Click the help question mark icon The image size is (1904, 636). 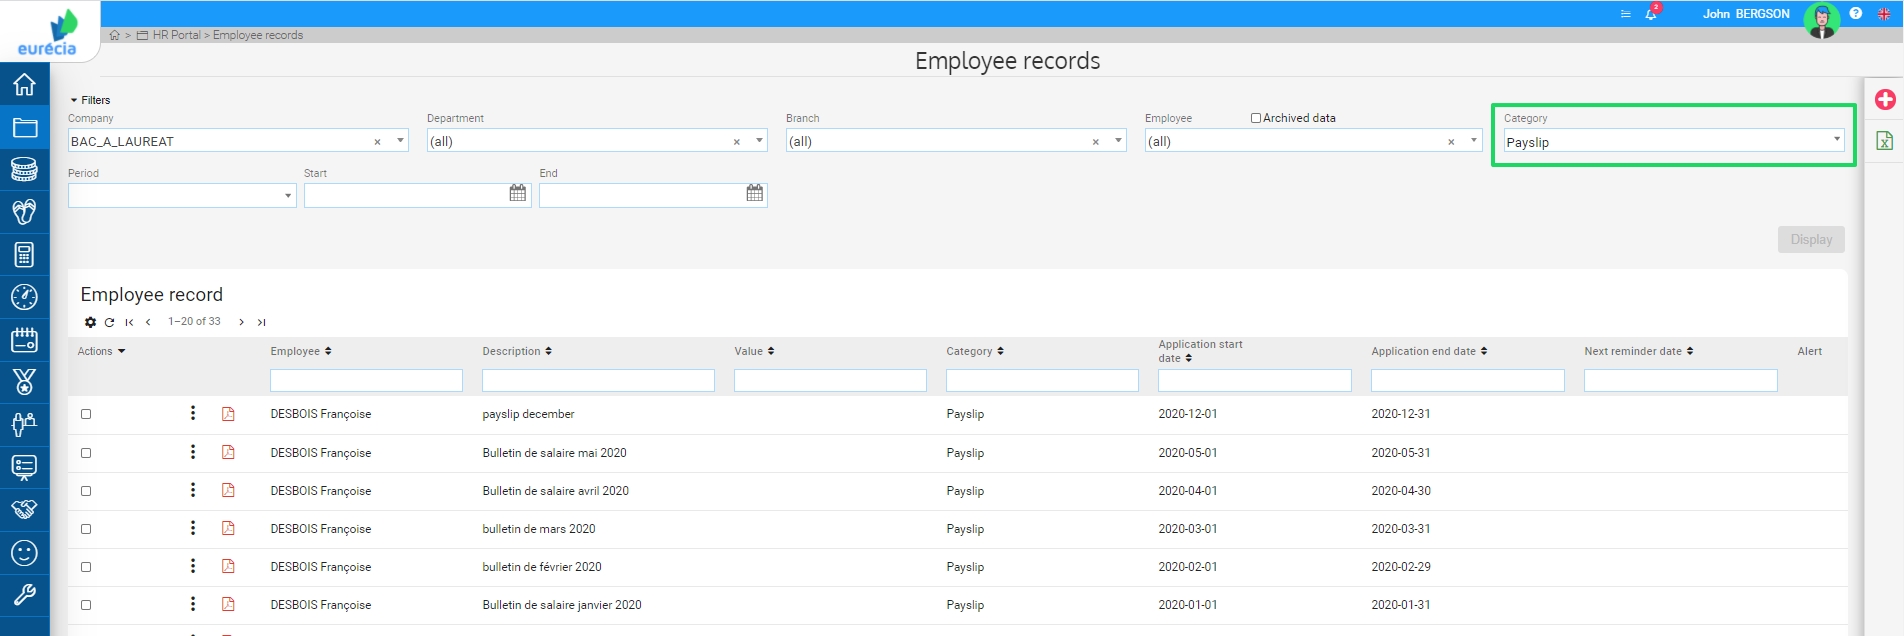(x=1856, y=14)
